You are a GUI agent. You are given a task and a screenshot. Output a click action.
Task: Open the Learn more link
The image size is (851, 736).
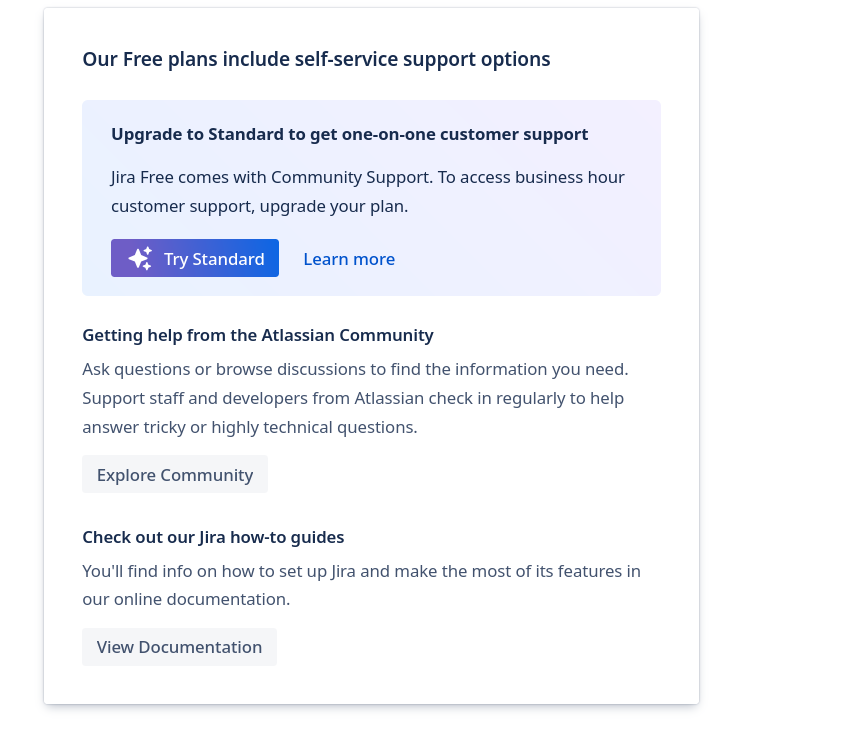tap(349, 259)
